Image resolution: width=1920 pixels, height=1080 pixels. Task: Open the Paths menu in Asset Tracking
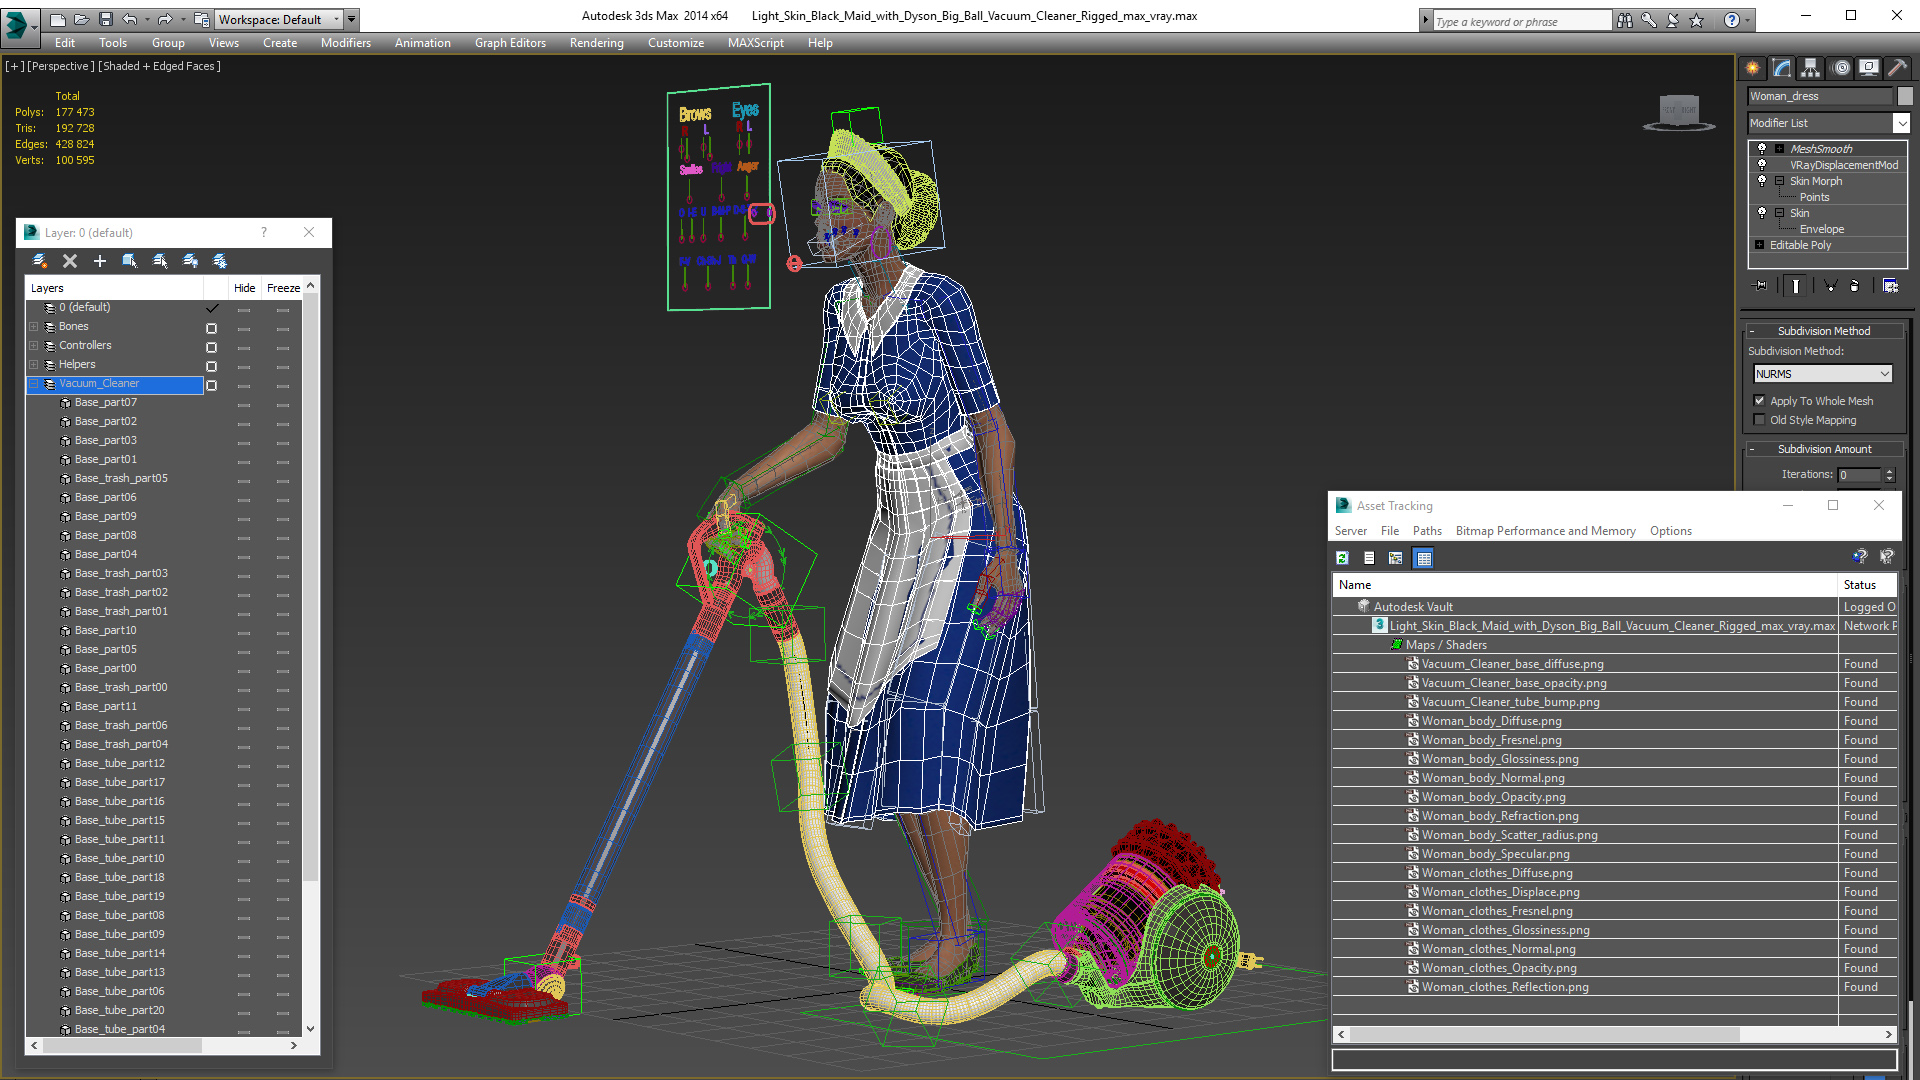tap(1427, 531)
